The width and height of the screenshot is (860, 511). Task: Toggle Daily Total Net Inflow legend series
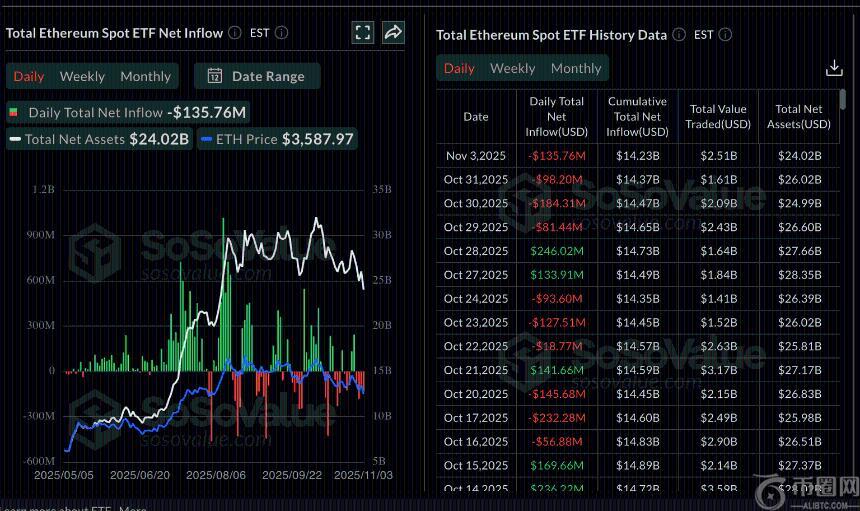click(128, 112)
